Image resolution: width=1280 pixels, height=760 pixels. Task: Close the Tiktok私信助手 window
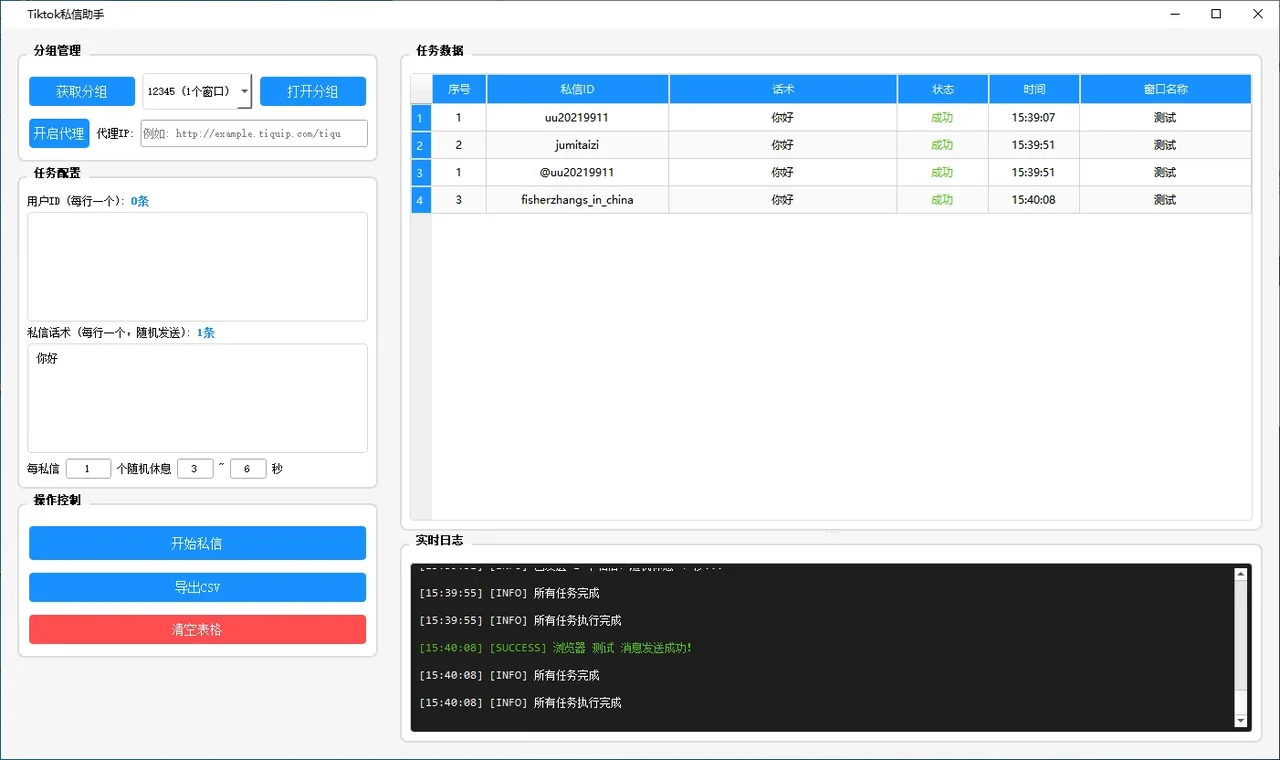click(x=1258, y=14)
